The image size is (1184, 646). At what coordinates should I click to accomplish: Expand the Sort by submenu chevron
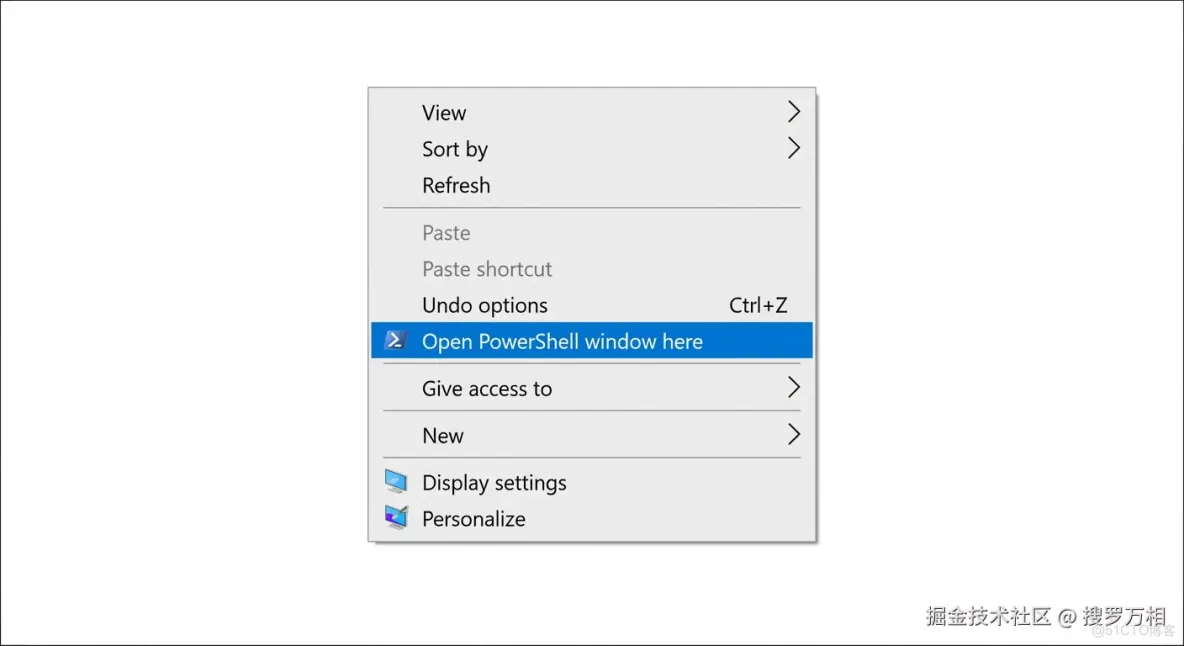(793, 148)
